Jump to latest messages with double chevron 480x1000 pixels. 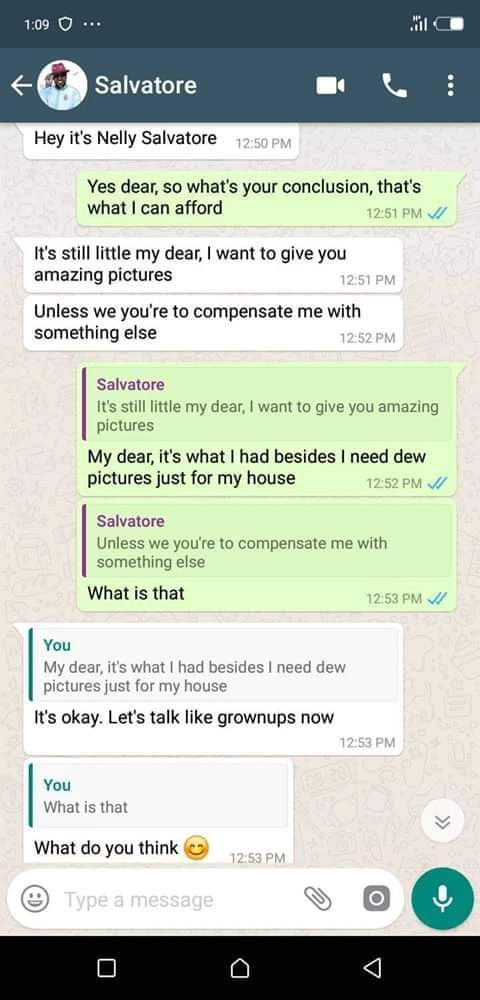[x=442, y=821]
